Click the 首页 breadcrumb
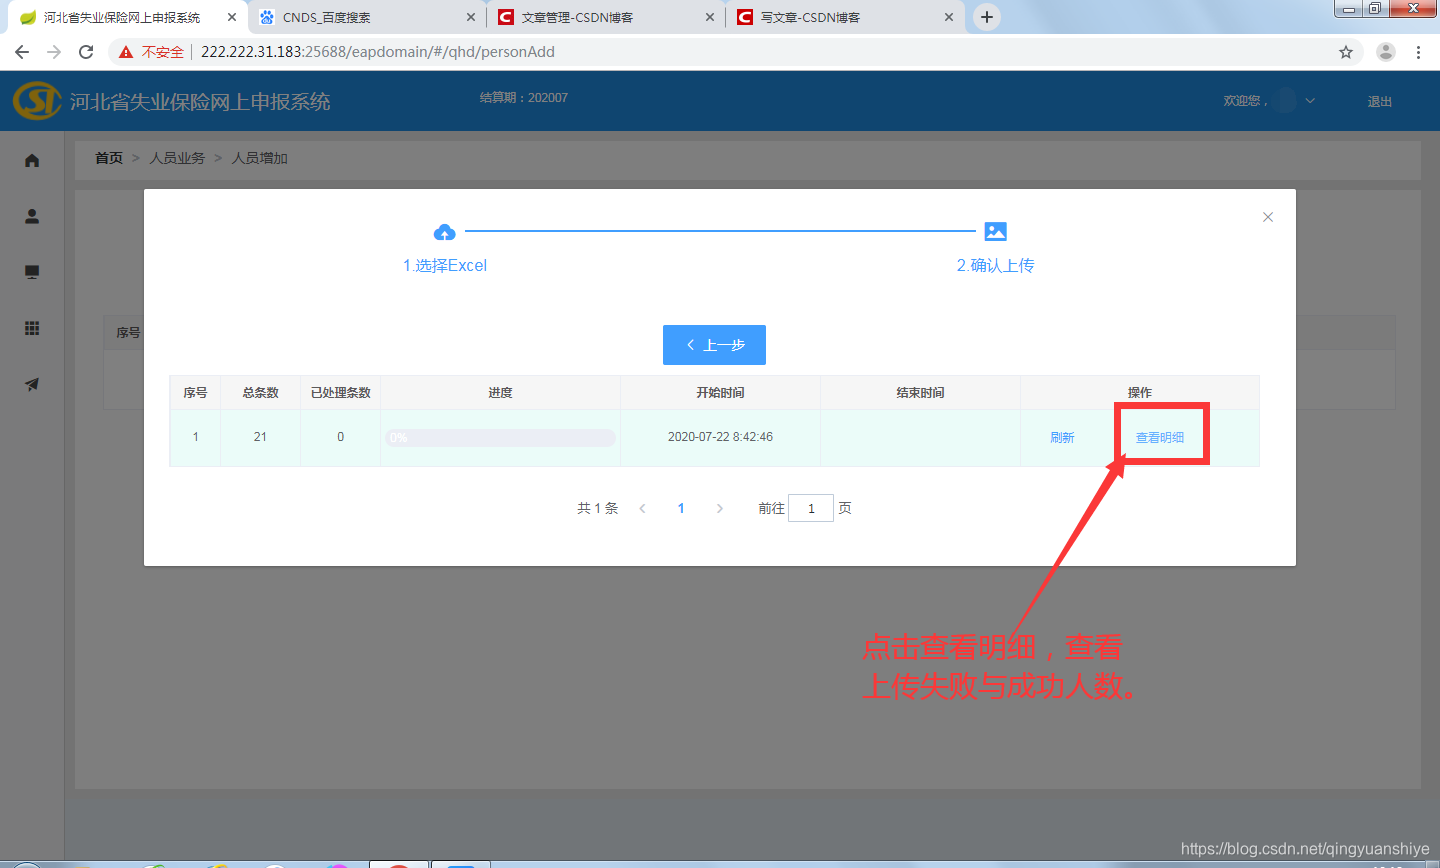The height and width of the screenshot is (868, 1440). 109,158
